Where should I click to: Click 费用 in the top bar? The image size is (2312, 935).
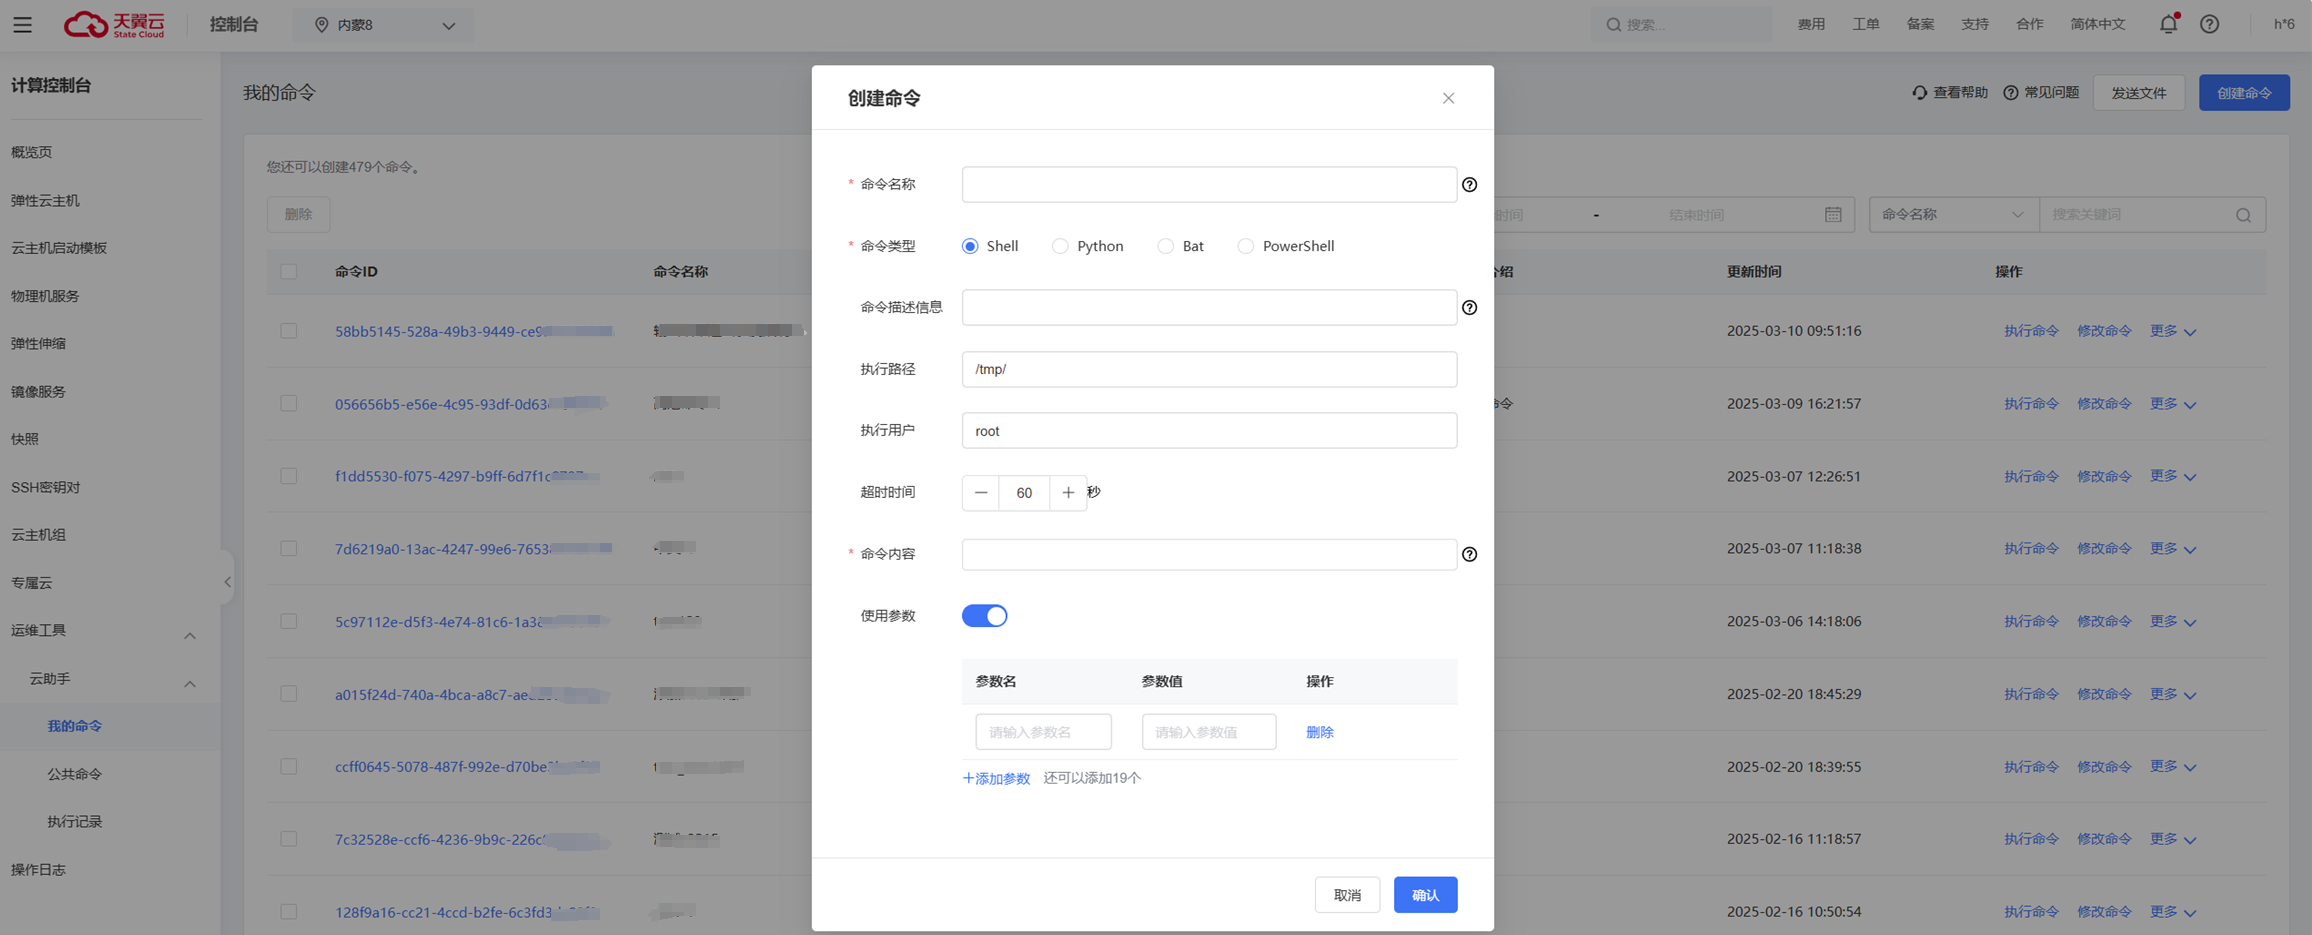click(1811, 24)
